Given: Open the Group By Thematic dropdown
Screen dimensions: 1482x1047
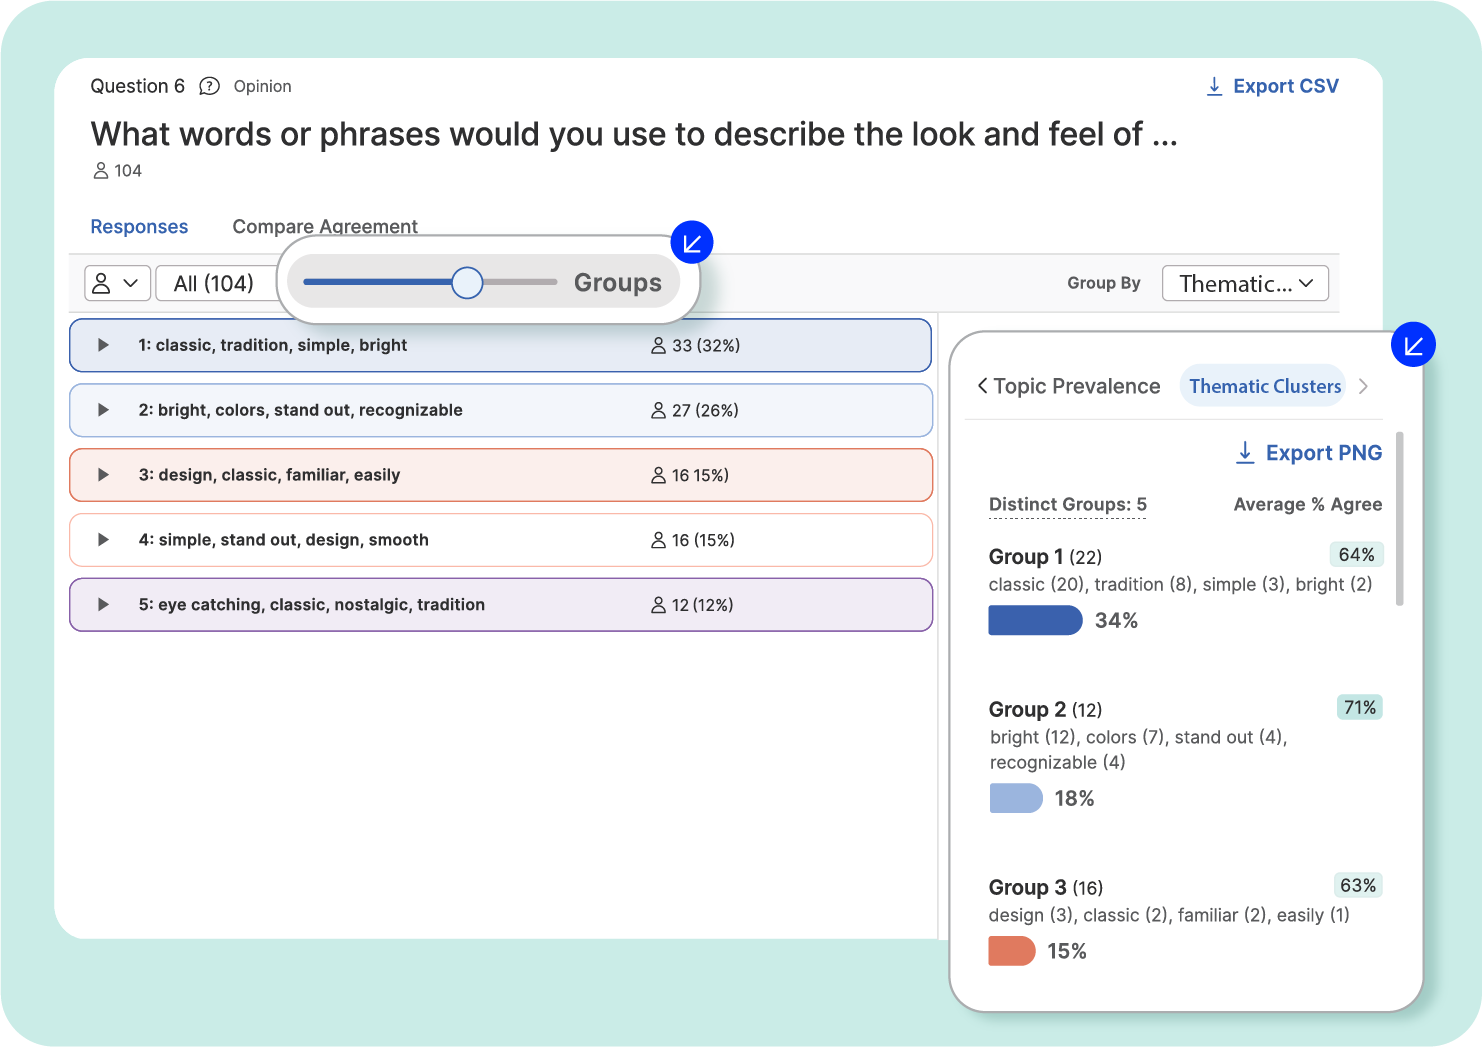Looking at the screenshot, I should (1245, 283).
